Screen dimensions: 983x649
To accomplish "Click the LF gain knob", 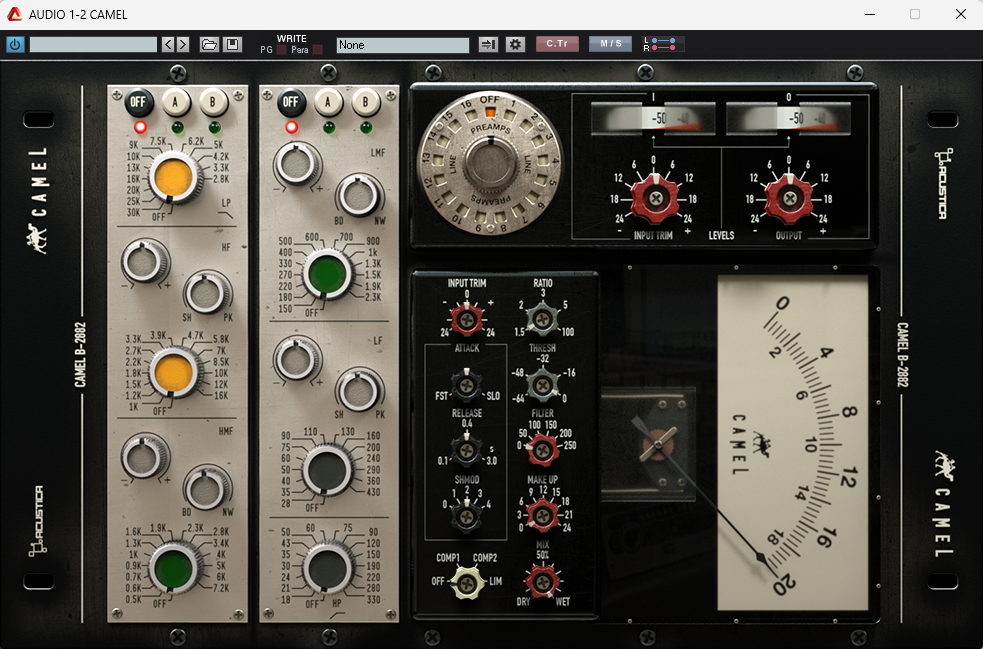I will [x=297, y=359].
